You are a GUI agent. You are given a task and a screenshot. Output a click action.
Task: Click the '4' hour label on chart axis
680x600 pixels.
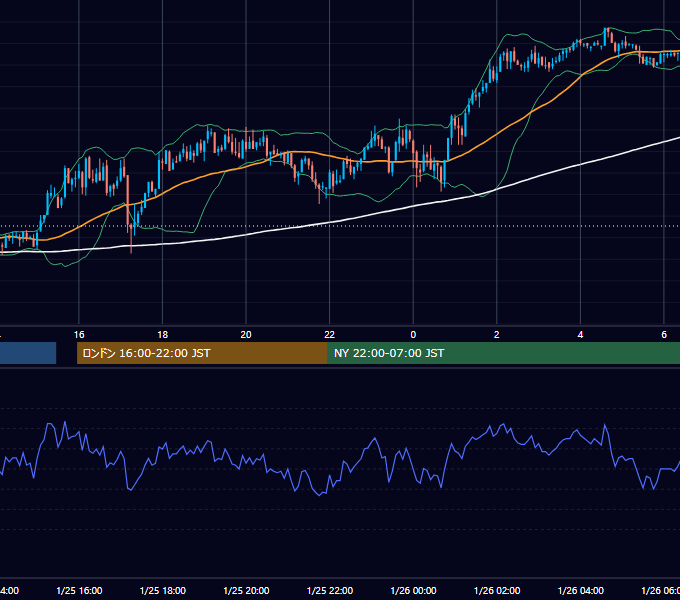pyautogui.click(x=580, y=335)
